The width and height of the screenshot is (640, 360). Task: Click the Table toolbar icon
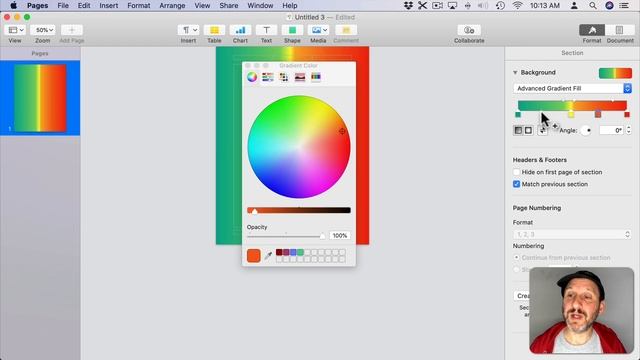tap(214, 30)
